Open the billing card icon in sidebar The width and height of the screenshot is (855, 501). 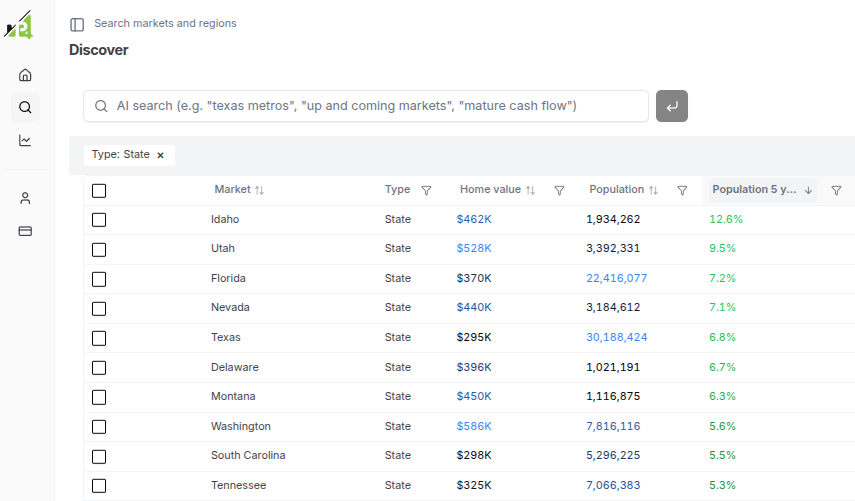click(x=25, y=231)
